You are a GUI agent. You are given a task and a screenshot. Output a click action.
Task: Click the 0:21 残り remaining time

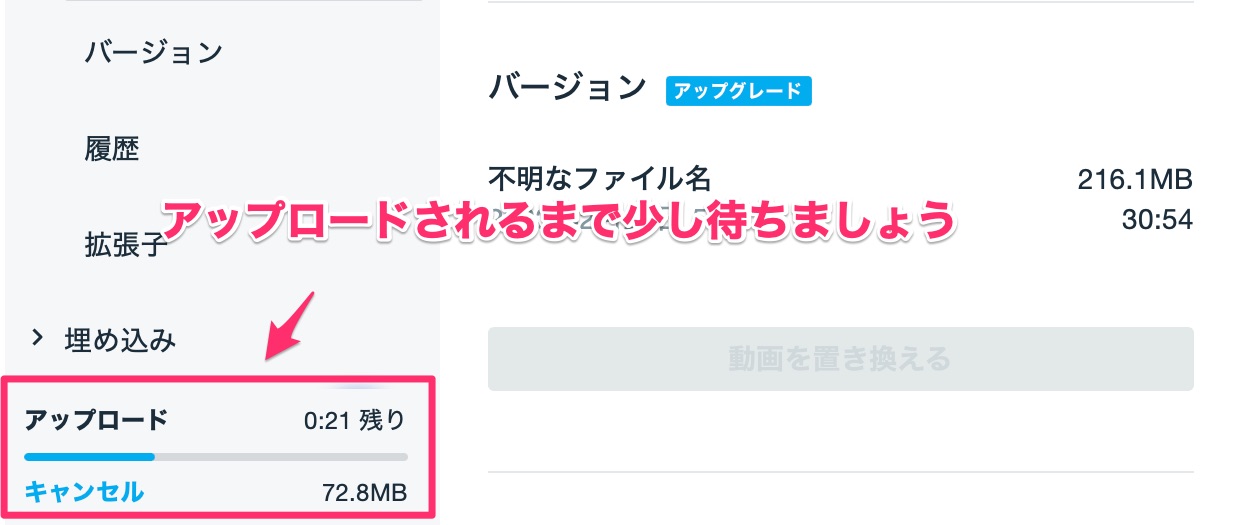[x=355, y=420]
